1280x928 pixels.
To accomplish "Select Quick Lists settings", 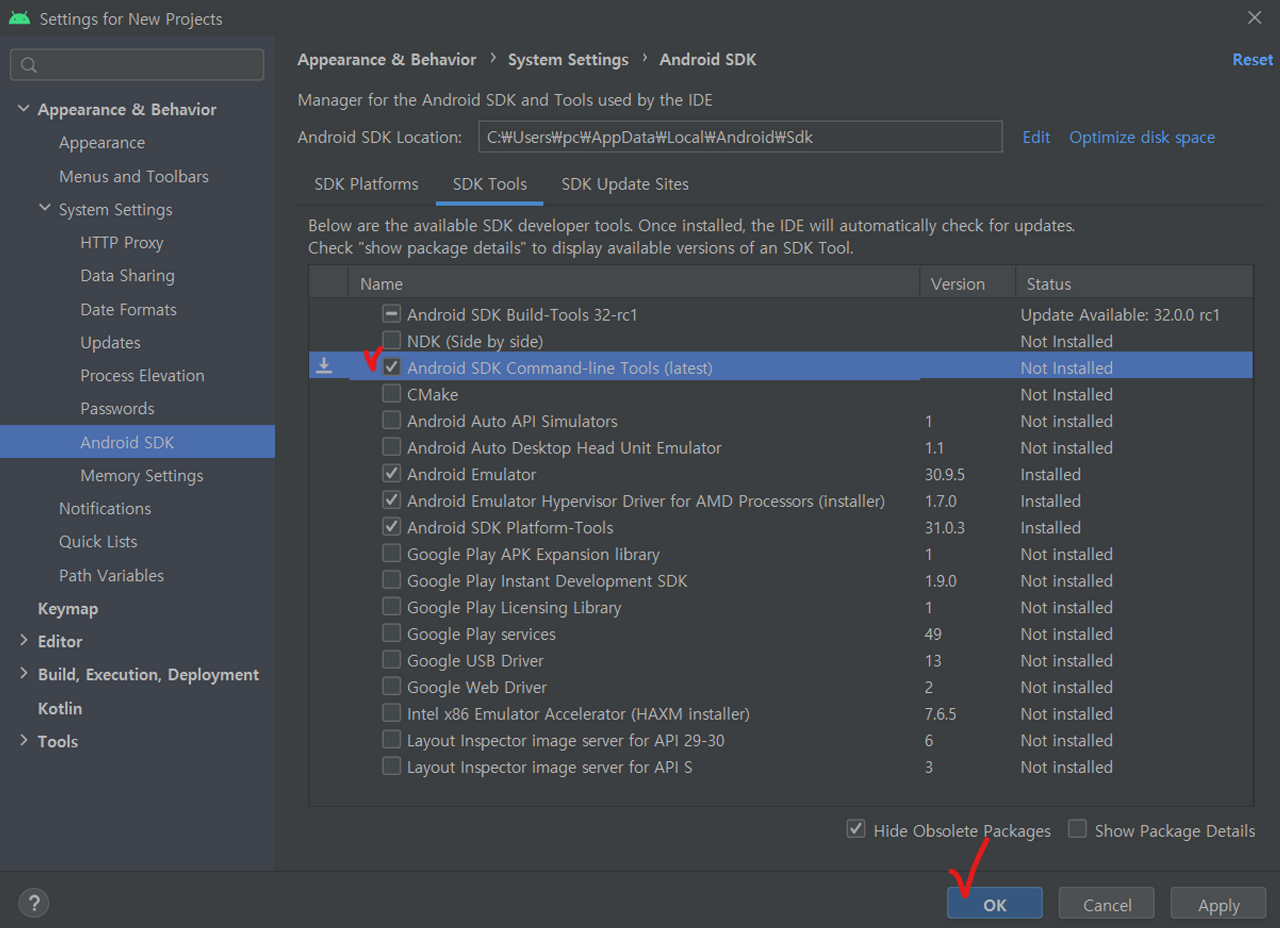I will pos(98,541).
